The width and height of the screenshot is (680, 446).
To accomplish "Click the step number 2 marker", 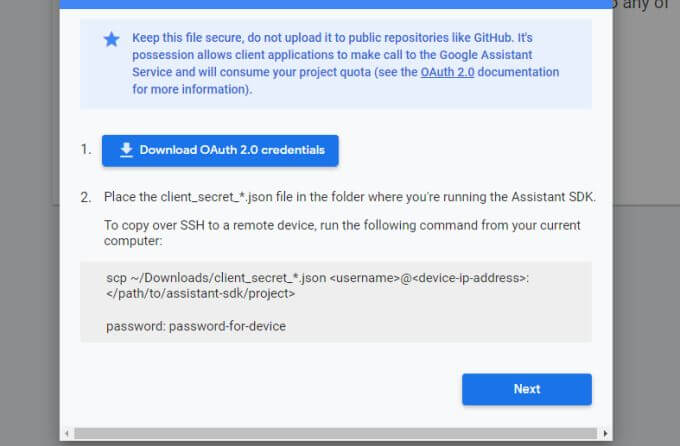I will [86, 197].
